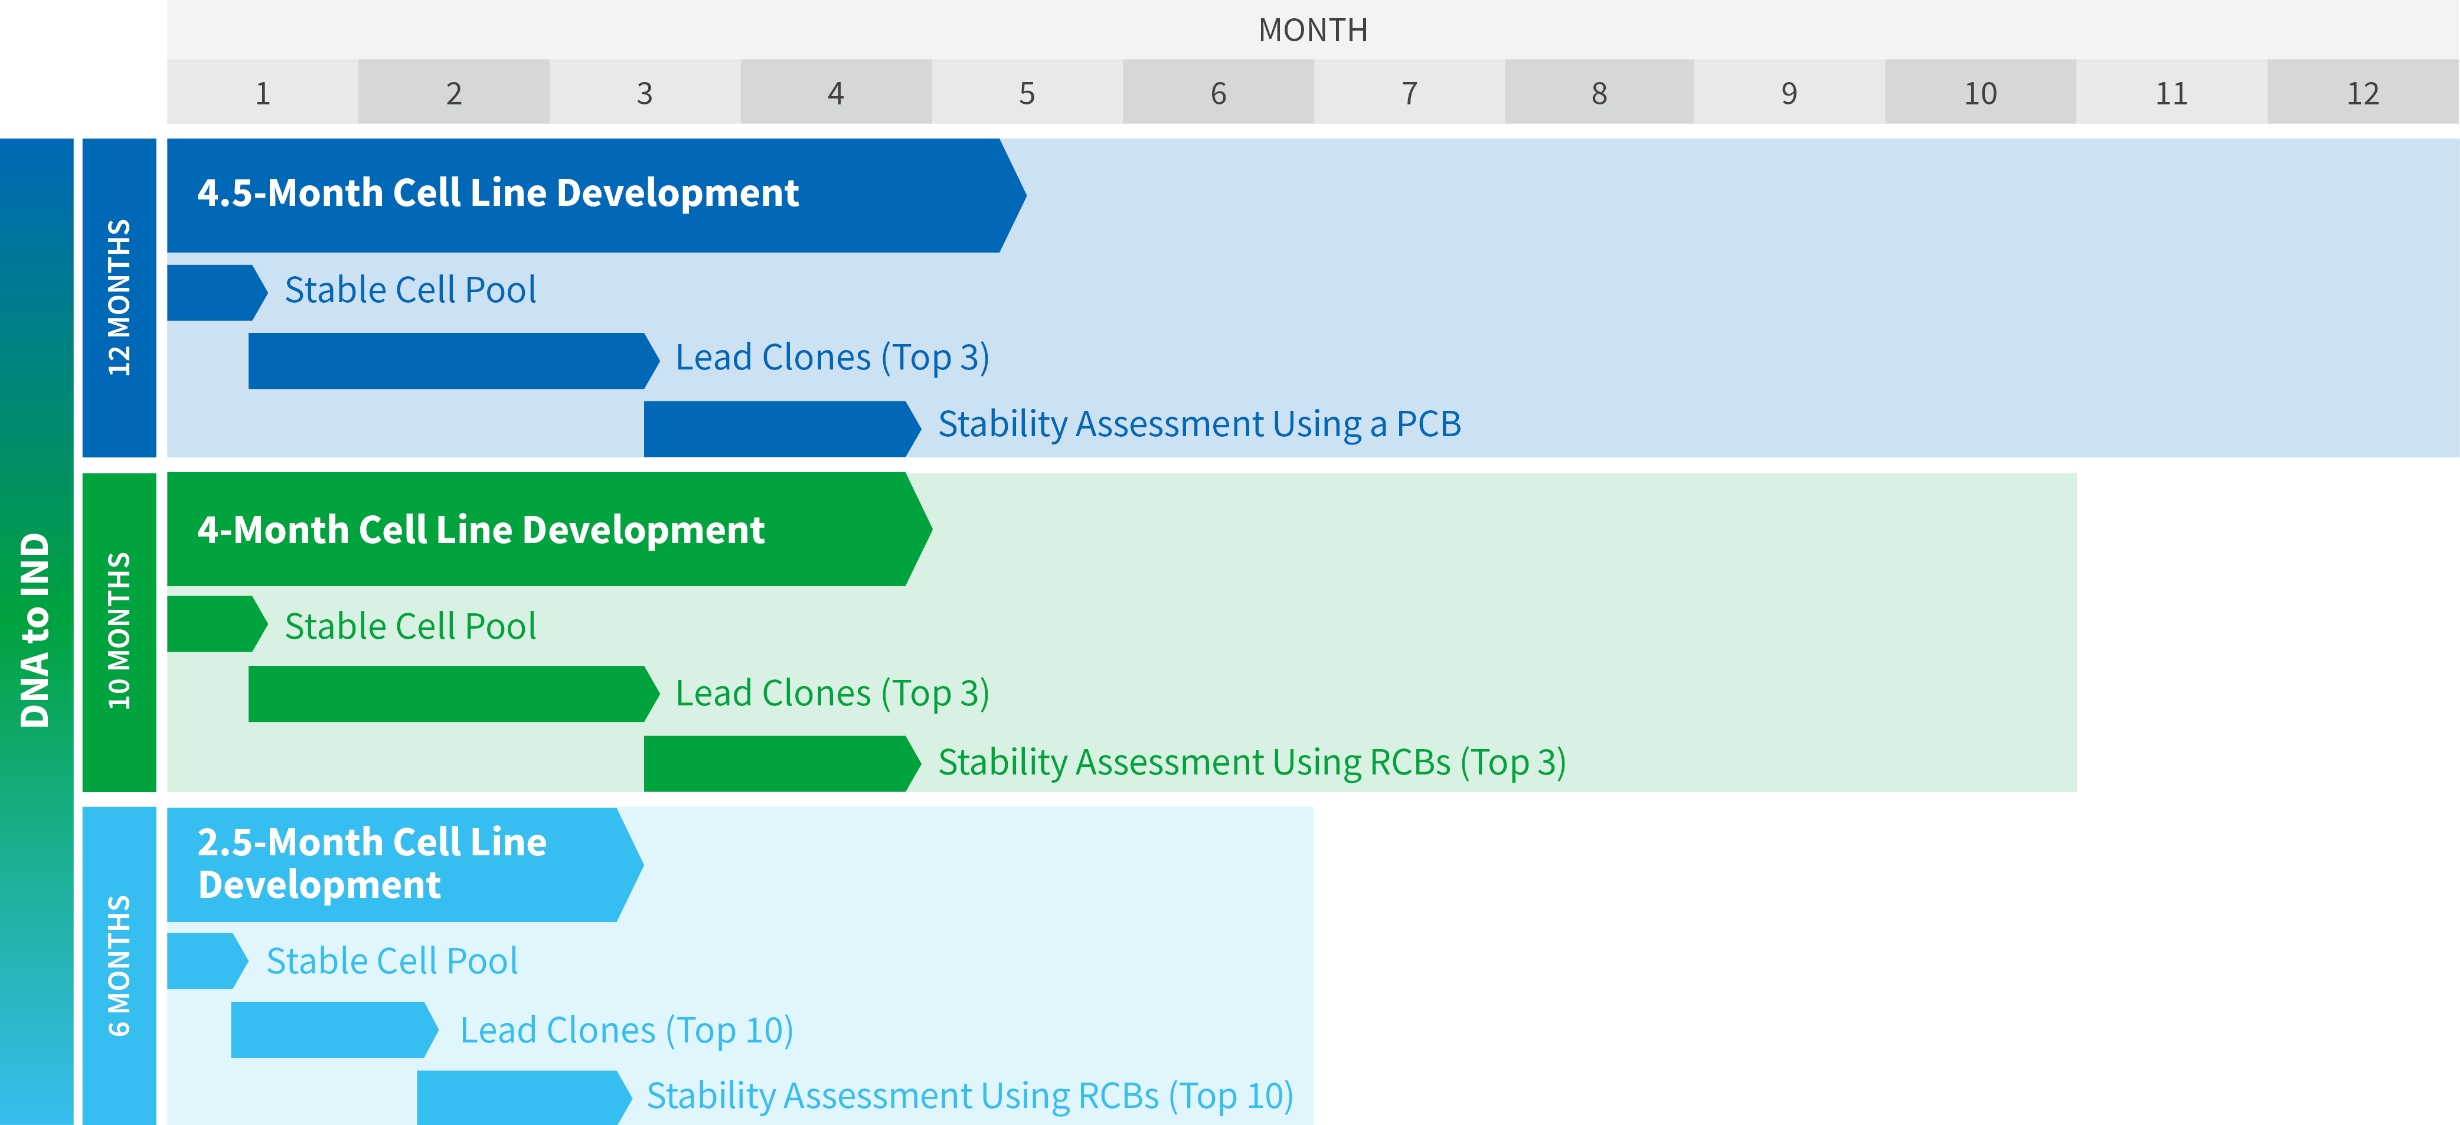Click Stability Assessment Using RCBs (Top 10) text
This screenshot has width=2460, height=1125.
tap(969, 1096)
